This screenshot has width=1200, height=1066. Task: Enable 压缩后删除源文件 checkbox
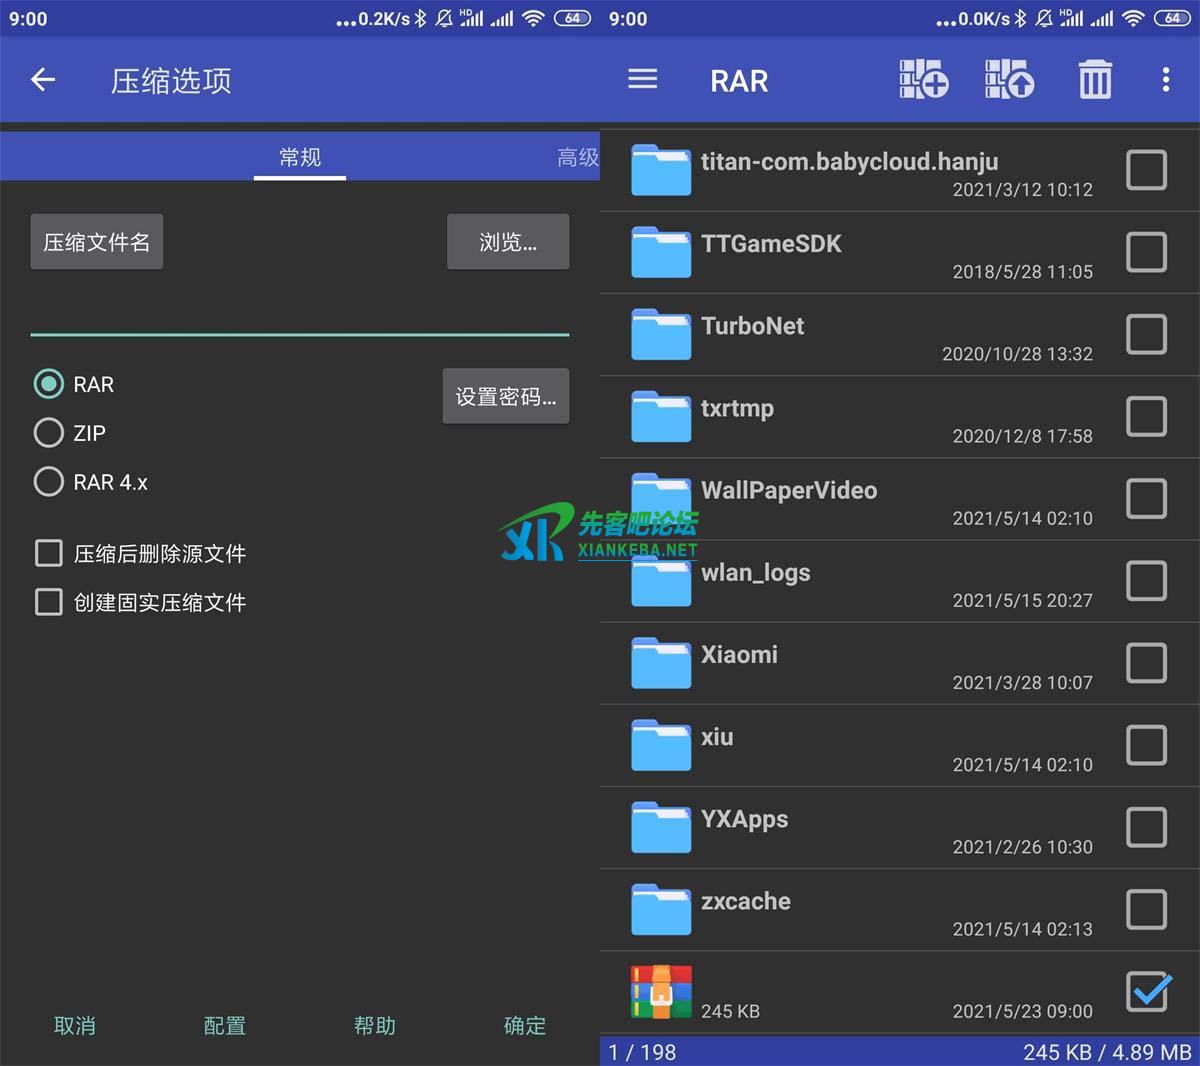49,553
